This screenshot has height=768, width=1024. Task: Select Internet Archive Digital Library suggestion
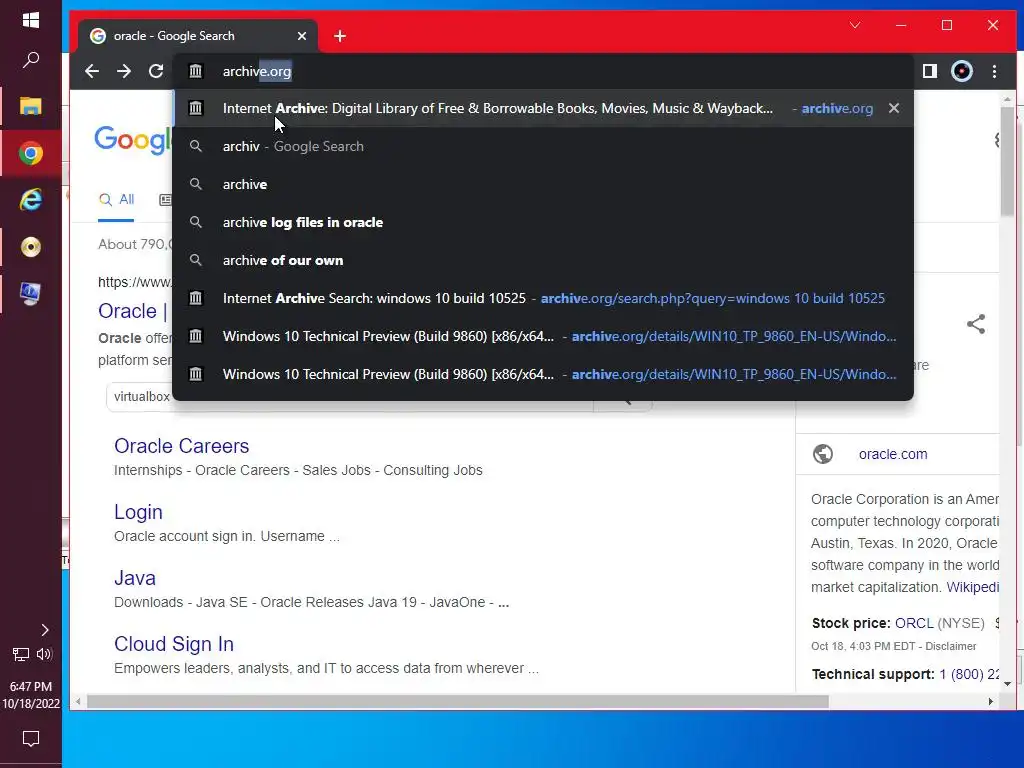click(x=543, y=108)
